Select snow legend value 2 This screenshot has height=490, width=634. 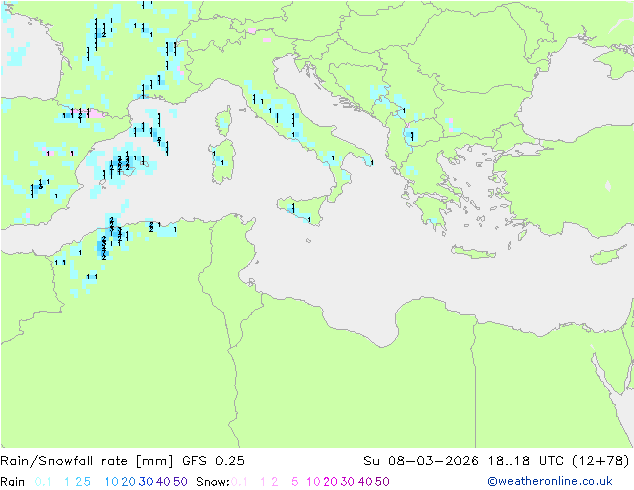[x=275, y=482]
